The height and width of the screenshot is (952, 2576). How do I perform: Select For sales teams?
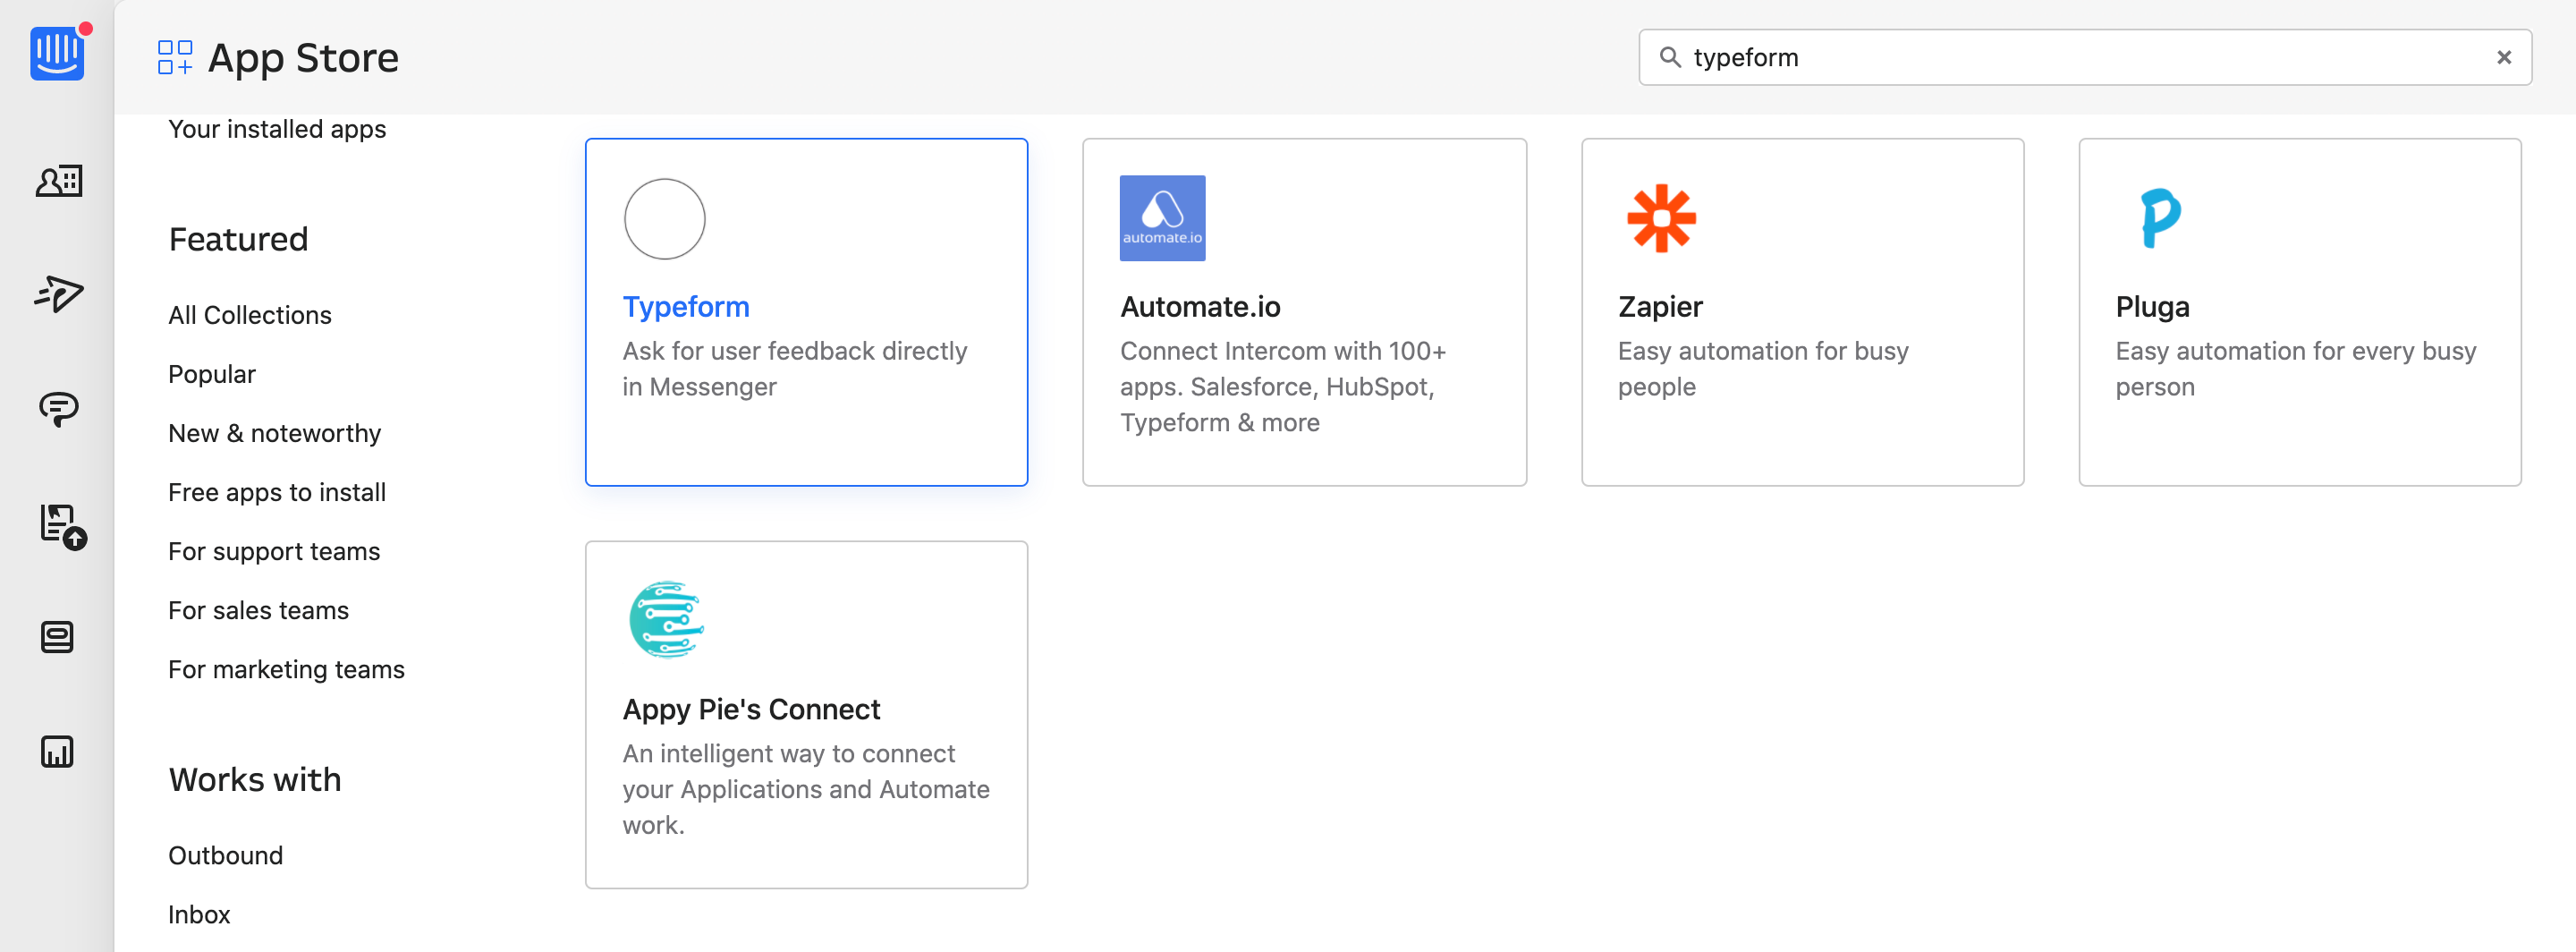tap(258, 610)
